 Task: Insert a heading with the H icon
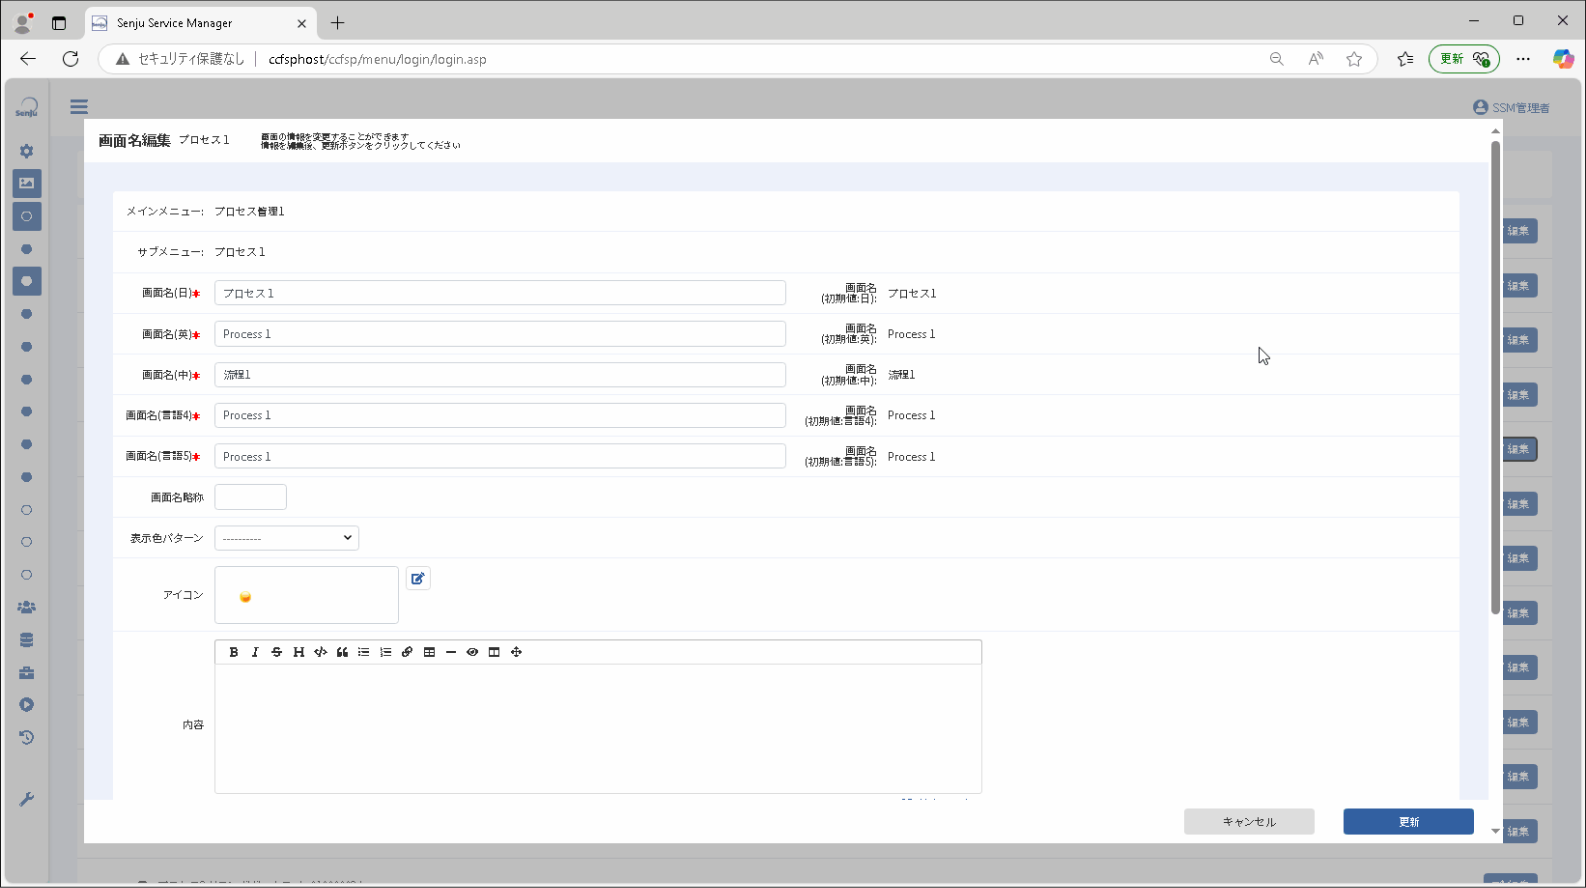tap(299, 652)
